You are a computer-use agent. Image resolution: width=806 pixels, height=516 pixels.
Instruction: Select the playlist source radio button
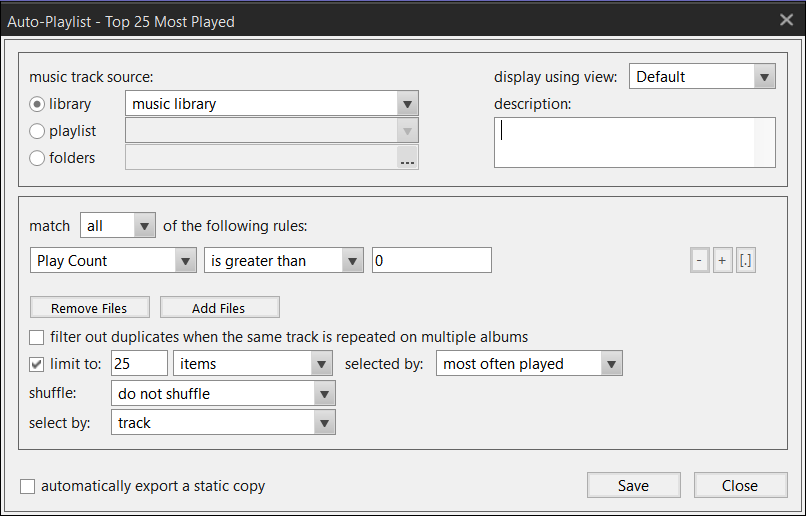point(38,131)
